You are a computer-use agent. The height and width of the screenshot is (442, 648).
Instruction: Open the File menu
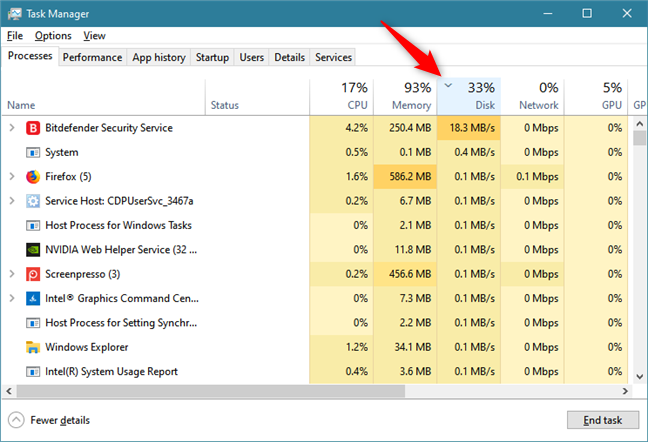coord(15,36)
